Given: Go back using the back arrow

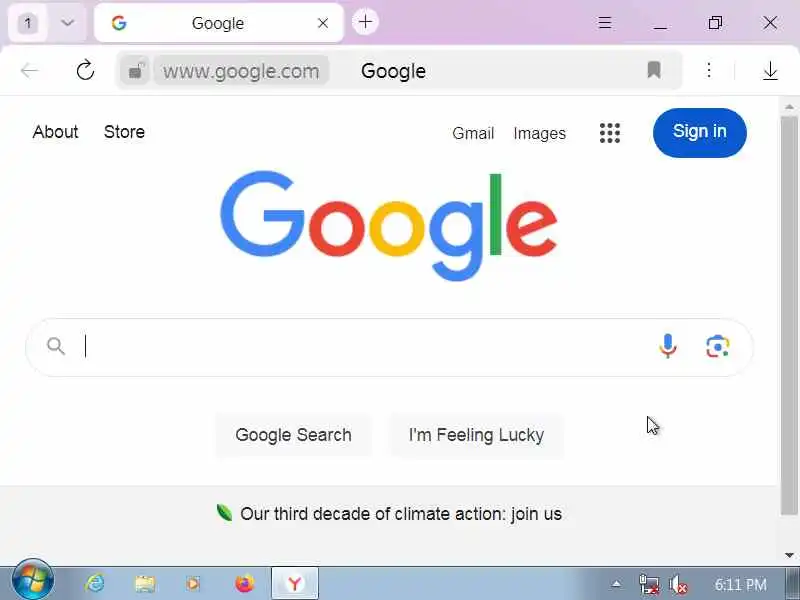Looking at the screenshot, I should coord(30,70).
